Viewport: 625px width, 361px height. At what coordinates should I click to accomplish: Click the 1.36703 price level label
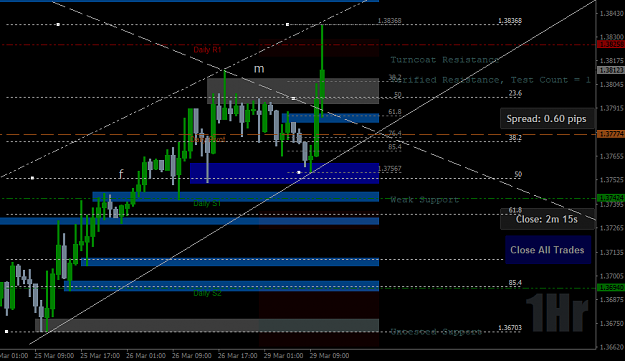pyautogui.click(x=510, y=328)
